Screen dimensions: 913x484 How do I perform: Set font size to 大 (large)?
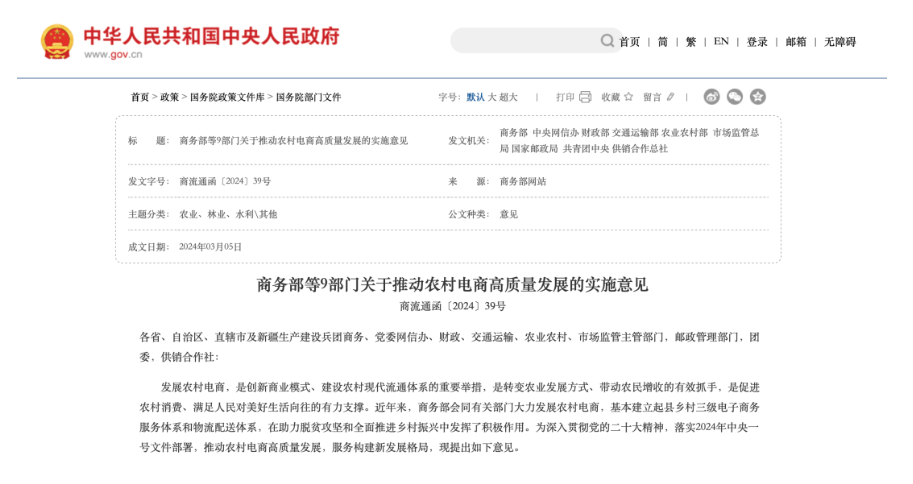pos(492,97)
